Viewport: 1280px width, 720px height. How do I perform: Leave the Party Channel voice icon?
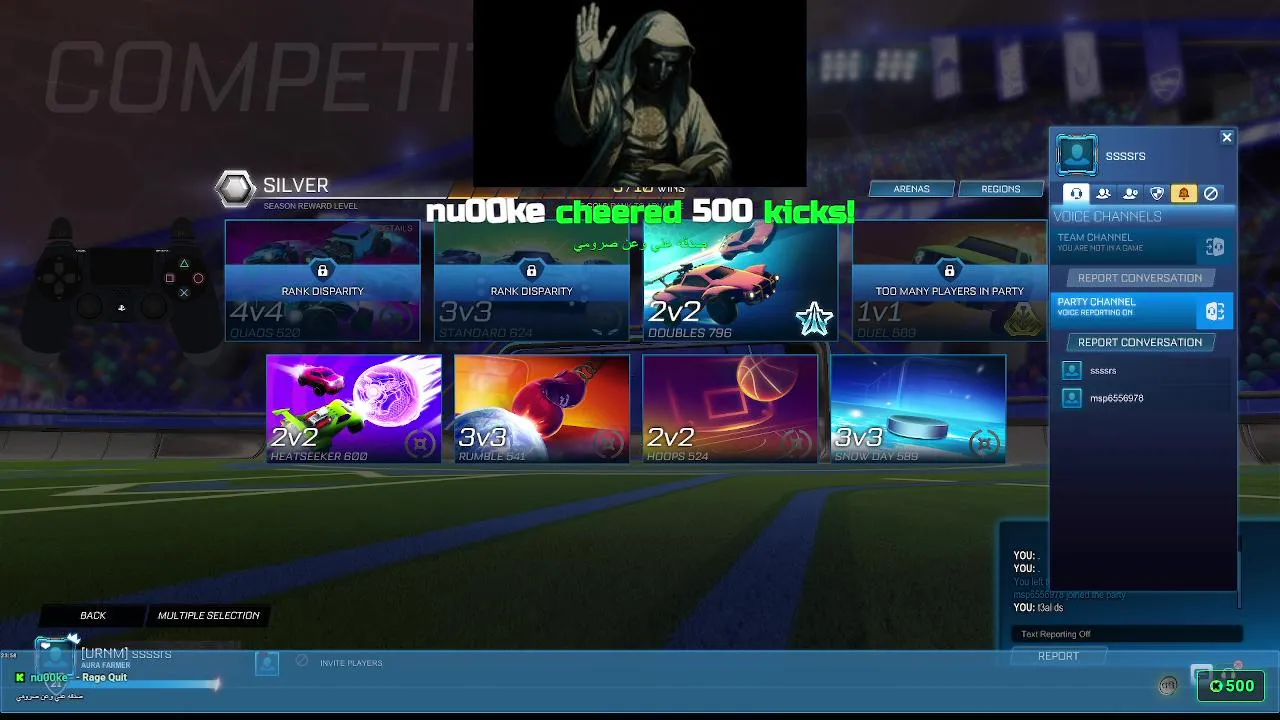click(x=1215, y=311)
